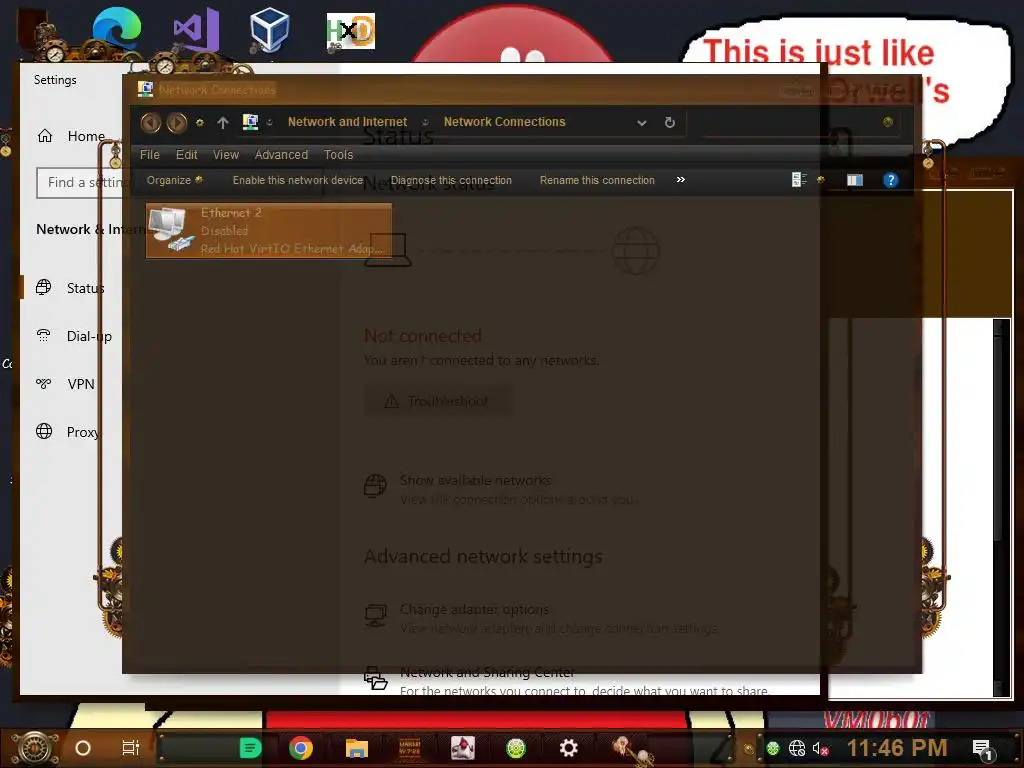Open Settings gear on taskbar

tap(569, 748)
